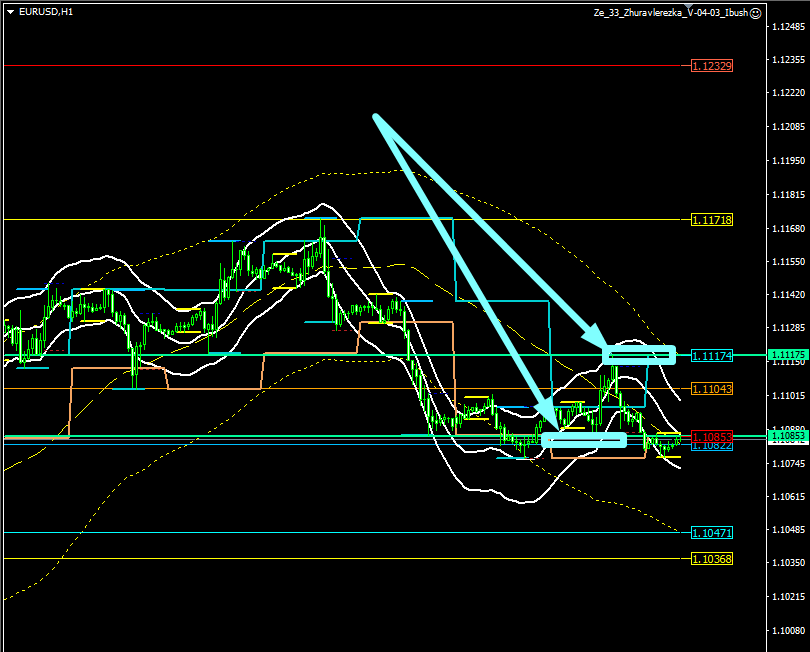Click the 1.11550 price scale value
Image resolution: width=810 pixels, height=652 pixels.
pyautogui.click(x=788, y=262)
